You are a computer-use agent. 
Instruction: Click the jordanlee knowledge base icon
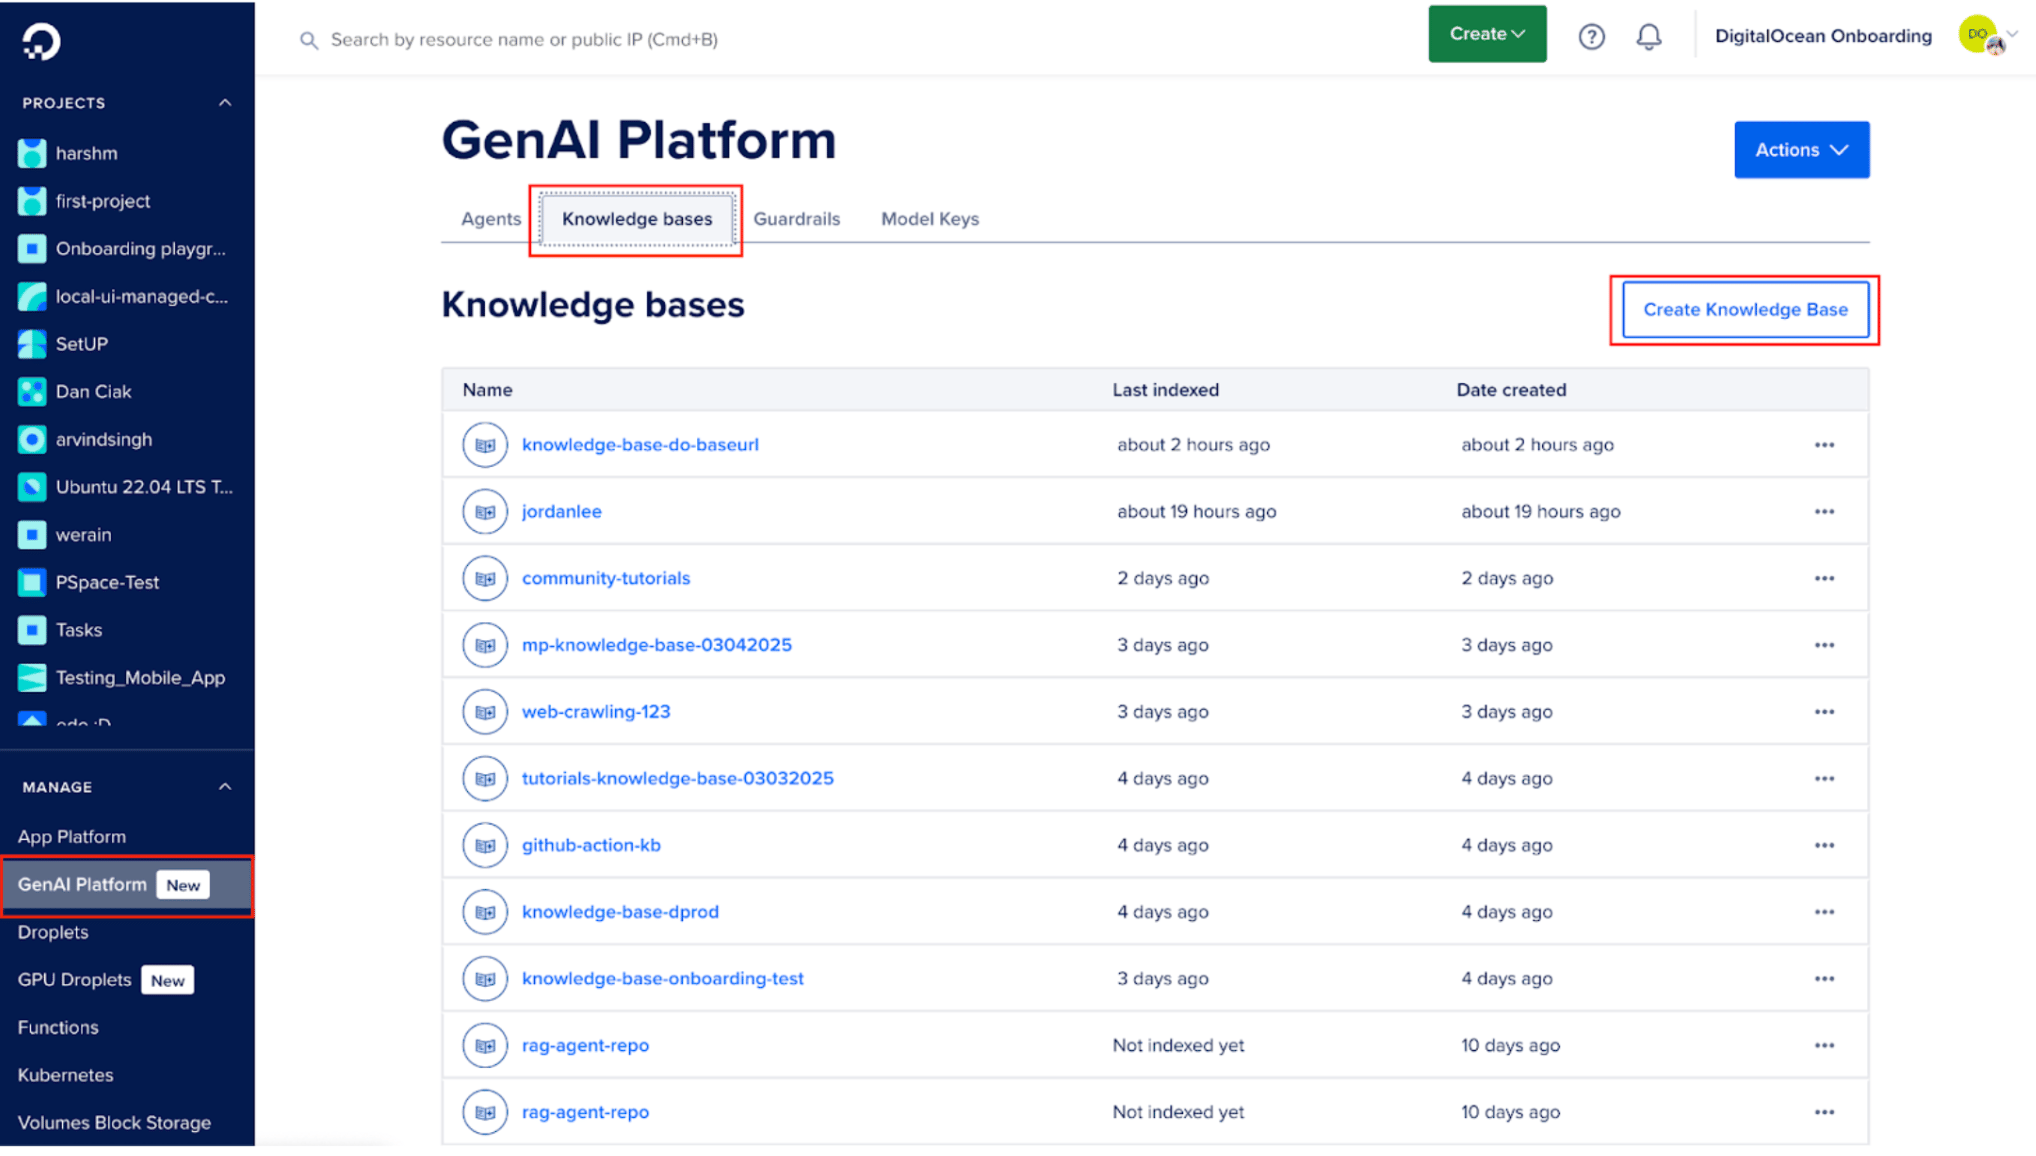click(485, 511)
